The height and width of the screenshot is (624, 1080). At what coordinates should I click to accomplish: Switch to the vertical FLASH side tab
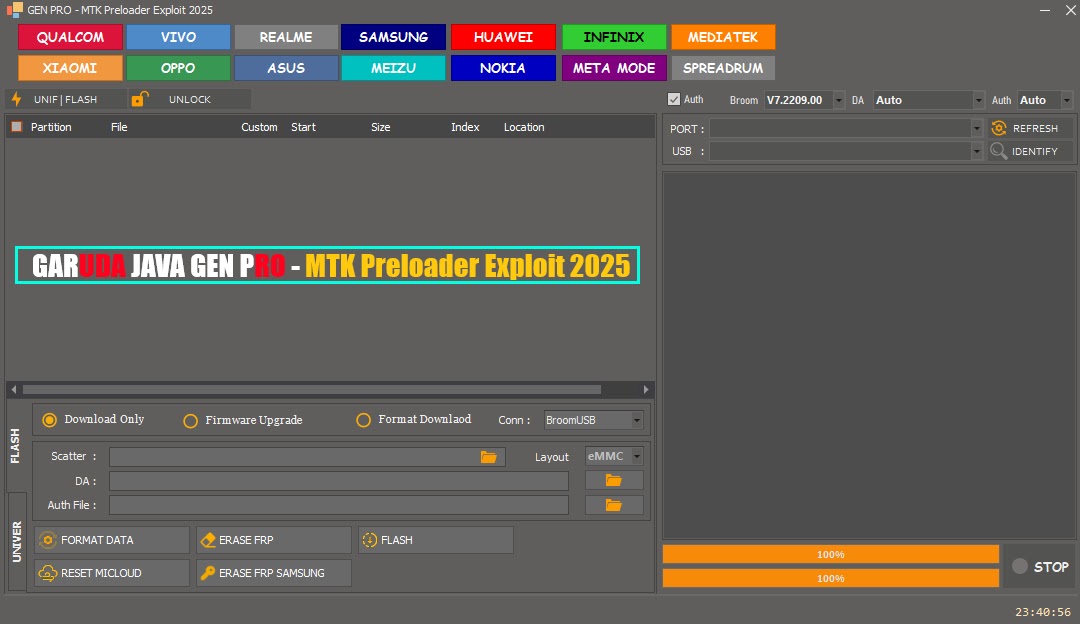(x=16, y=446)
